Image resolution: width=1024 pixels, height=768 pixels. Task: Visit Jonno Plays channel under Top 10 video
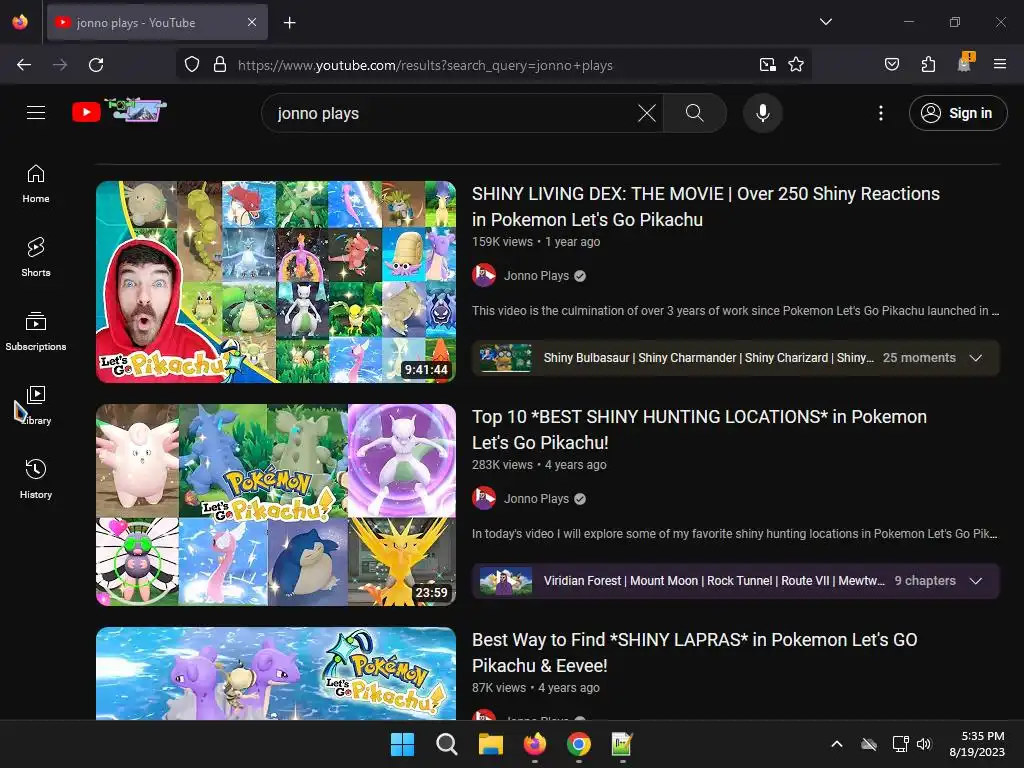pyautogui.click(x=536, y=499)
